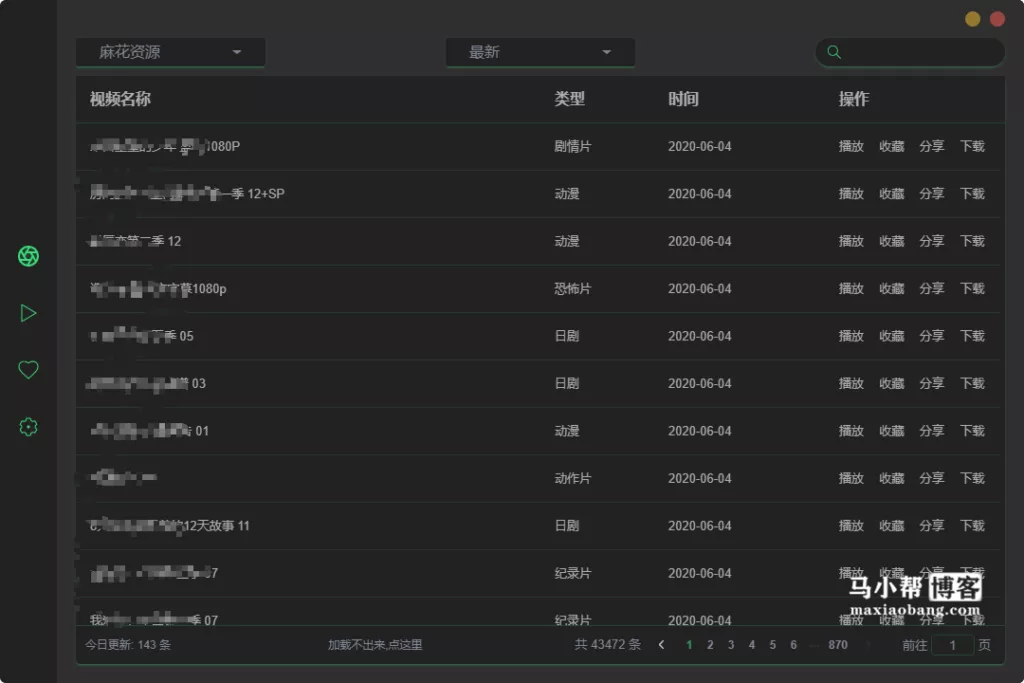This screenshot has width=1024, height=683.
Task: Open the aperture-shaped browse icon in sidebar
Action: tap(28, 256)
